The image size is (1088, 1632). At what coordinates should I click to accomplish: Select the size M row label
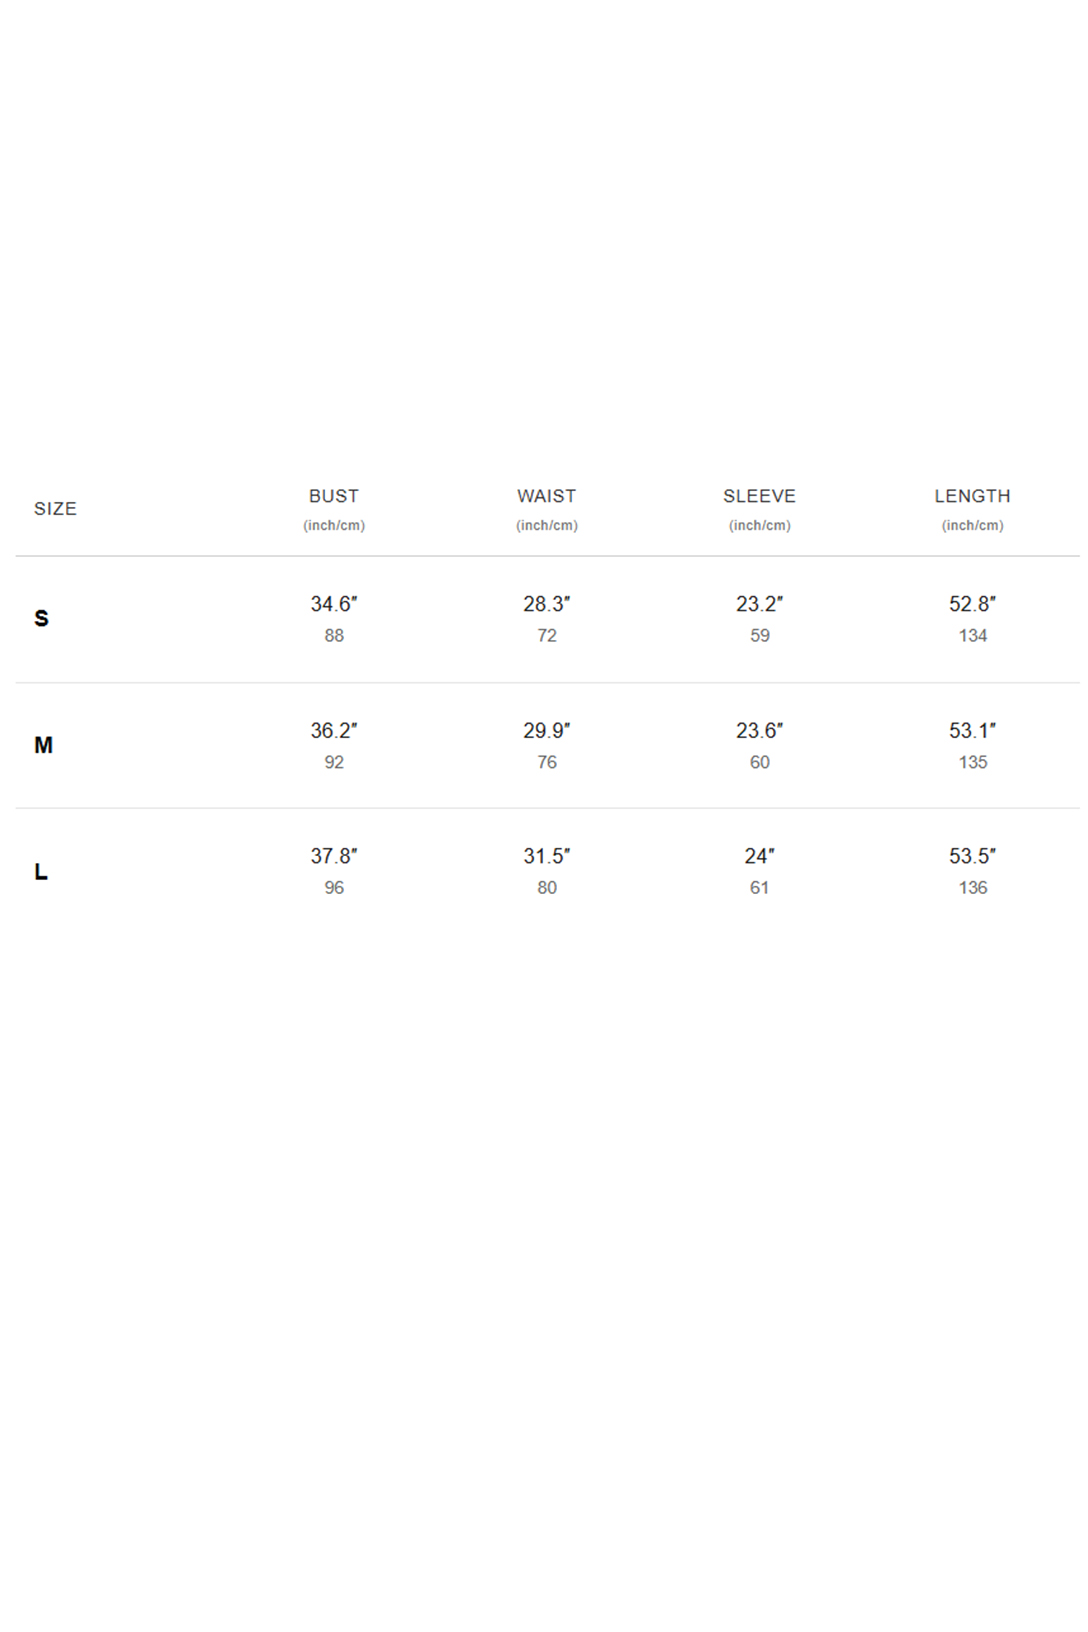43,745
